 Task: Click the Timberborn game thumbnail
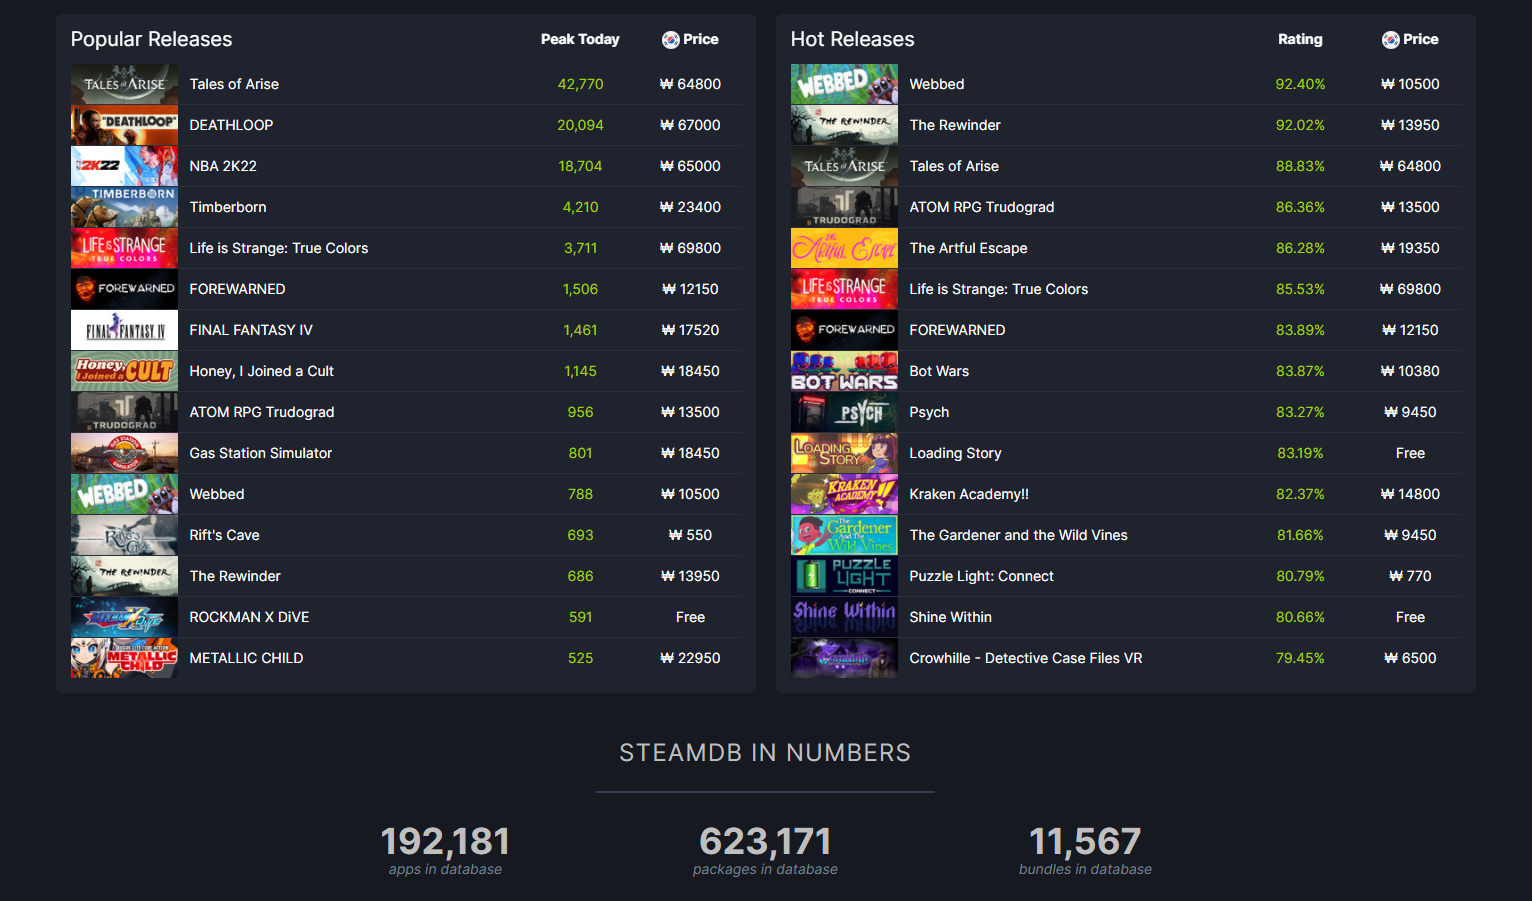pyautogui.click(x=124, y=207)
